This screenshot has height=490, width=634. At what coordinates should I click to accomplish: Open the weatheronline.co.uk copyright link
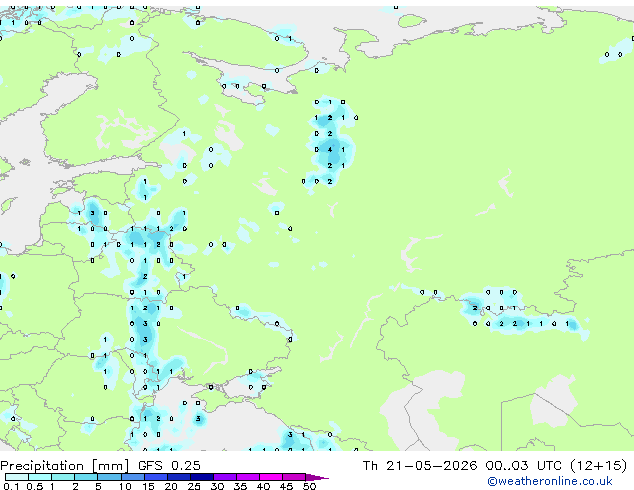[550, 481]
